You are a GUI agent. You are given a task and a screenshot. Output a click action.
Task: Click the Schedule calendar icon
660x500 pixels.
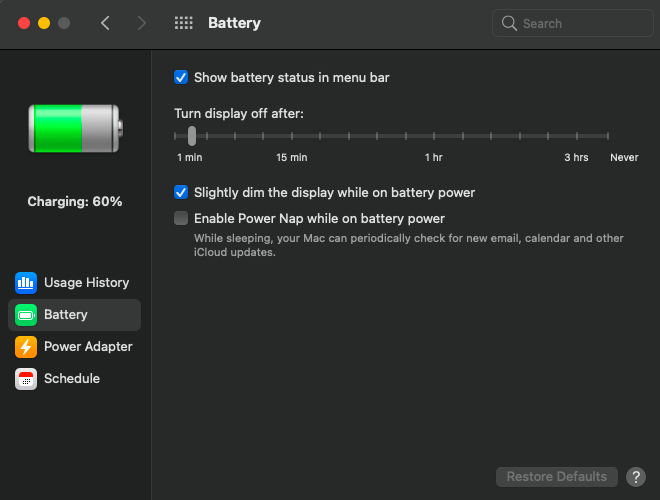pyautogui.click(x=26, y=379)
